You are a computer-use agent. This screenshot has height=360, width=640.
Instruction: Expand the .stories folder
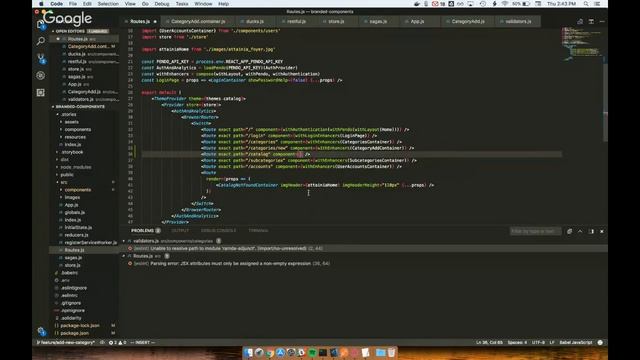pyautogui.click(x=68, y=114)
